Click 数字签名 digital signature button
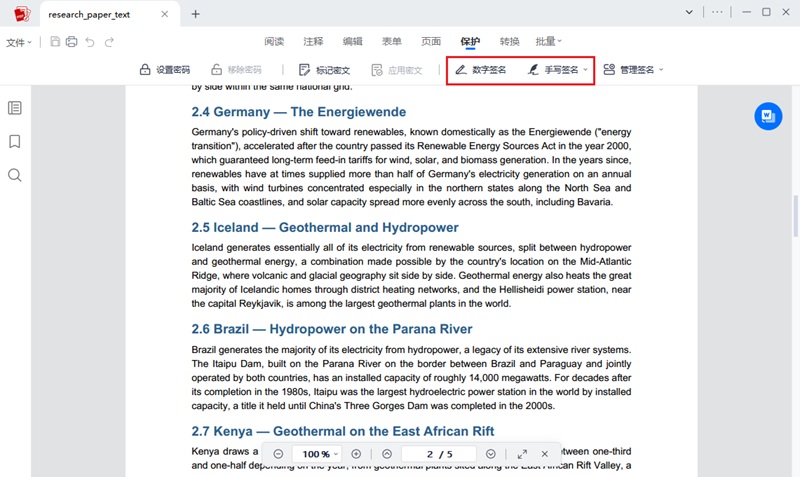800x477 pixels. point(481,70)
